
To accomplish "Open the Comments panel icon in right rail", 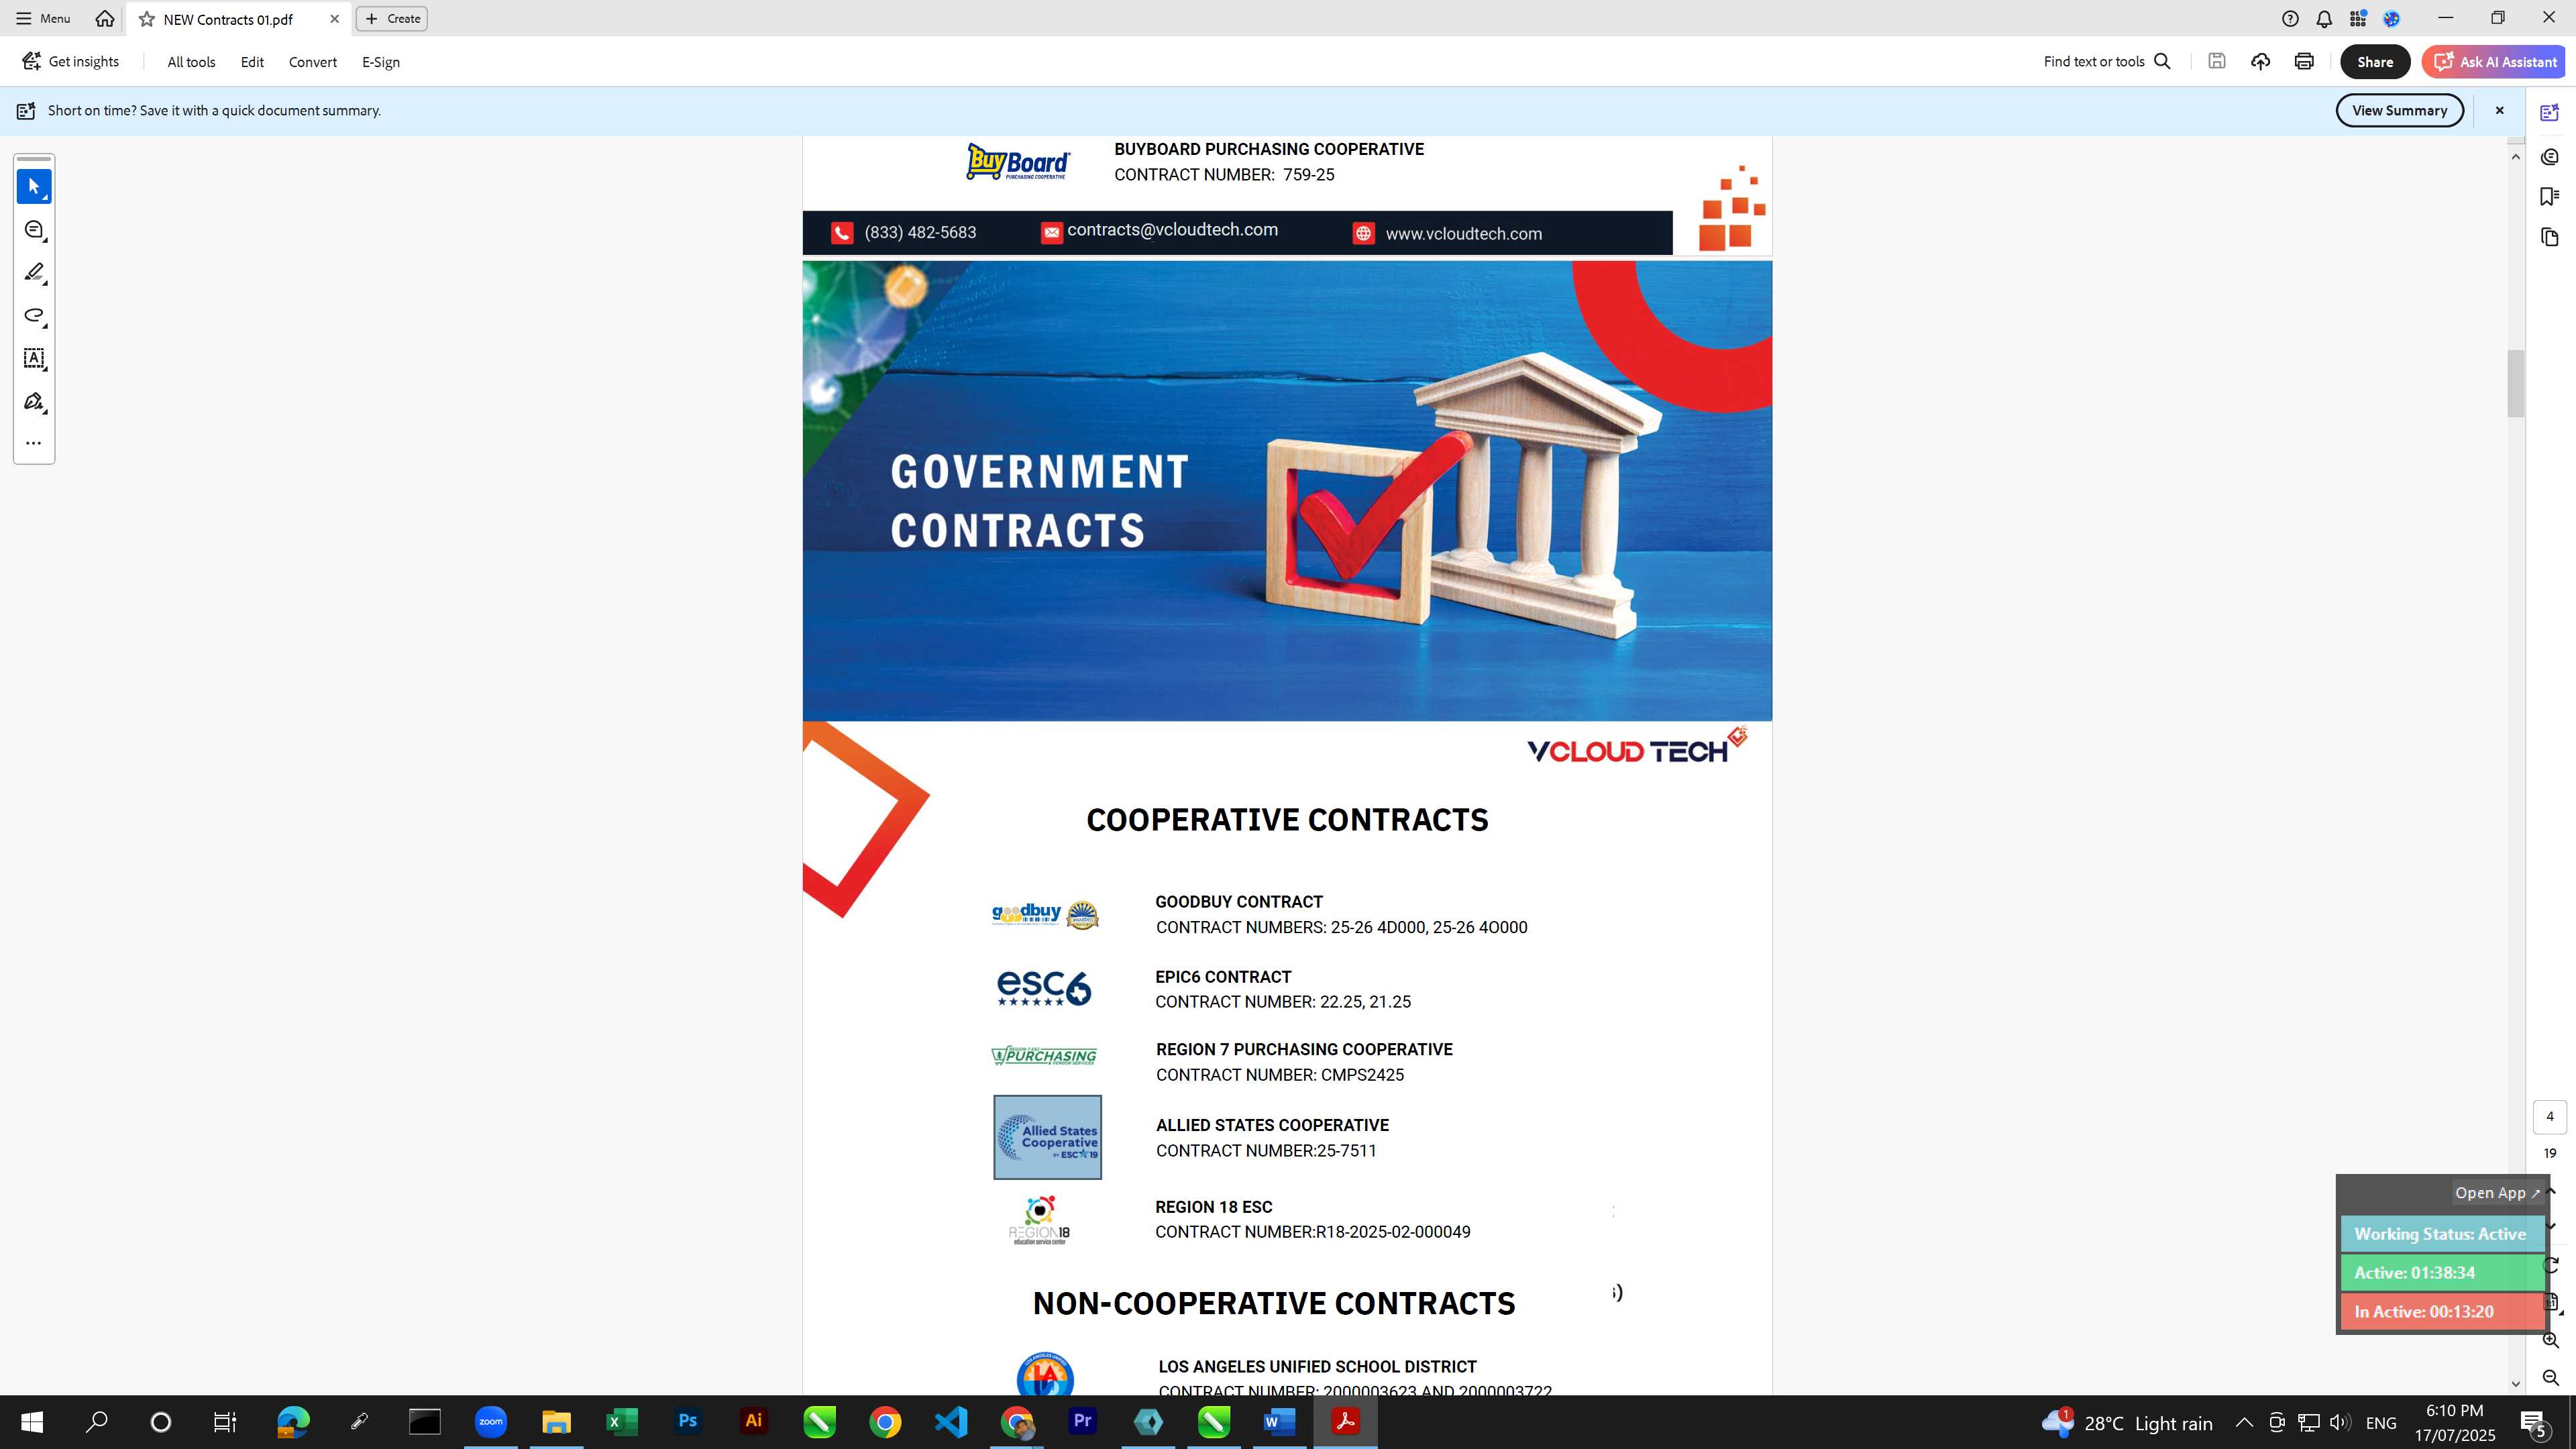I will coord(2550,156).
